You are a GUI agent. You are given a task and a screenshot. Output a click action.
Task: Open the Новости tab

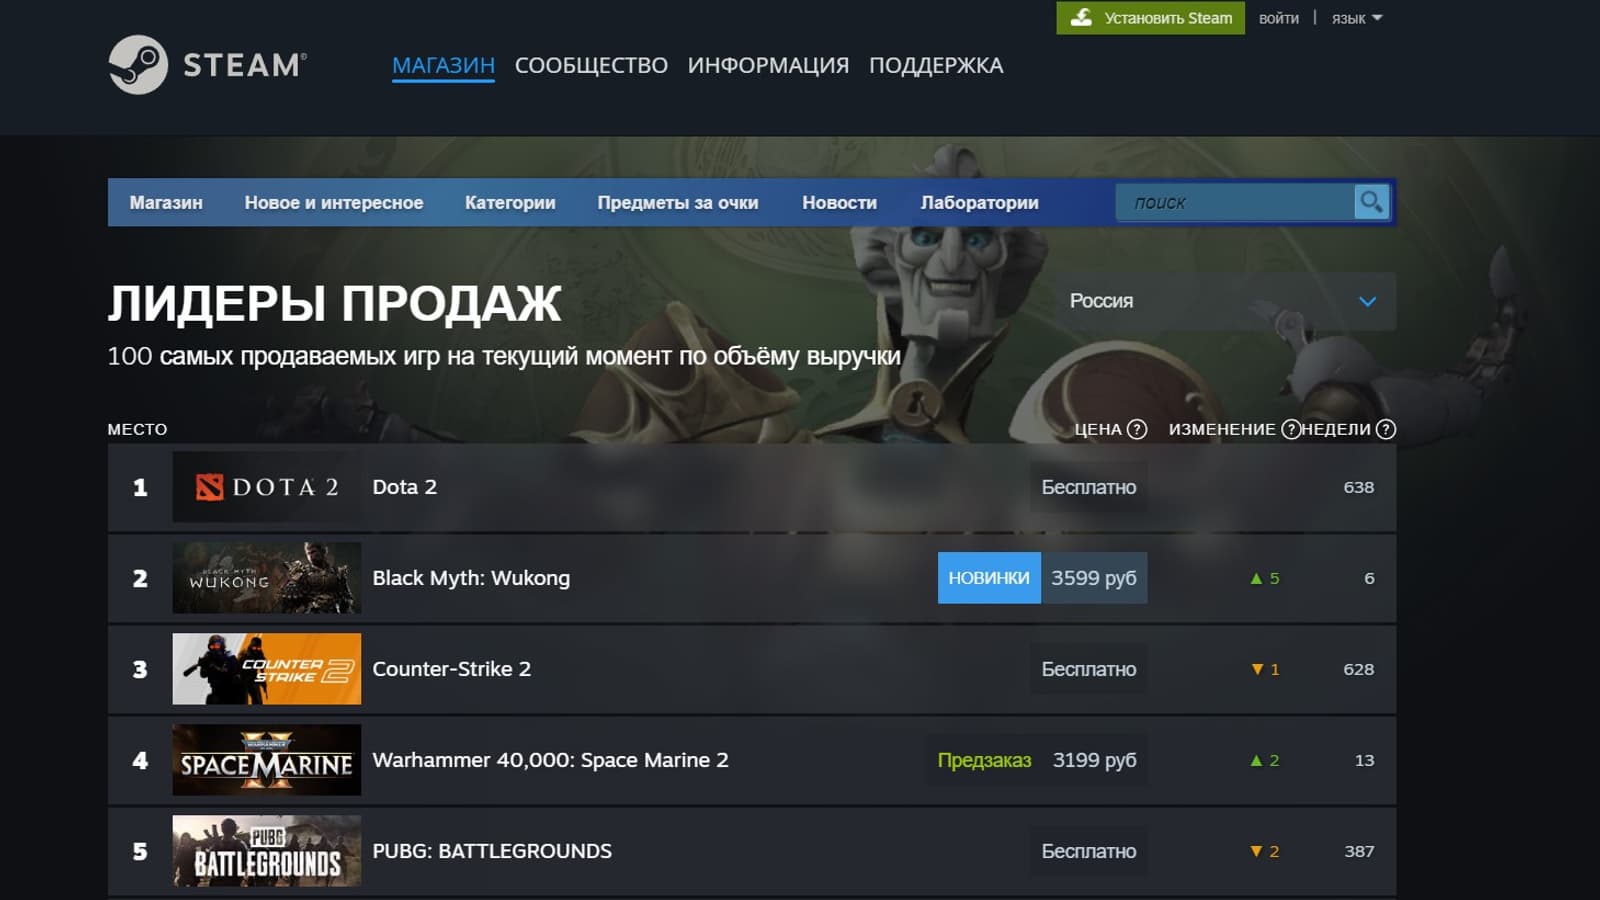point(839,202)
